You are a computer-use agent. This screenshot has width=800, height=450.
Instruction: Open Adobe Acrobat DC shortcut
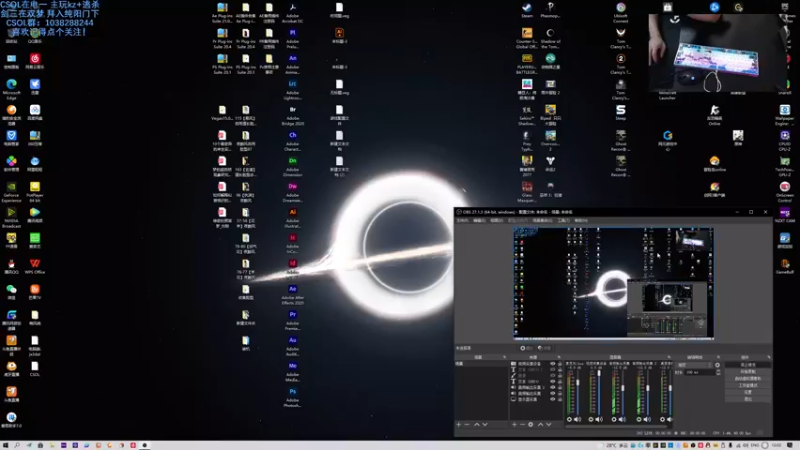pyautogui.click(x=292, y=12)
